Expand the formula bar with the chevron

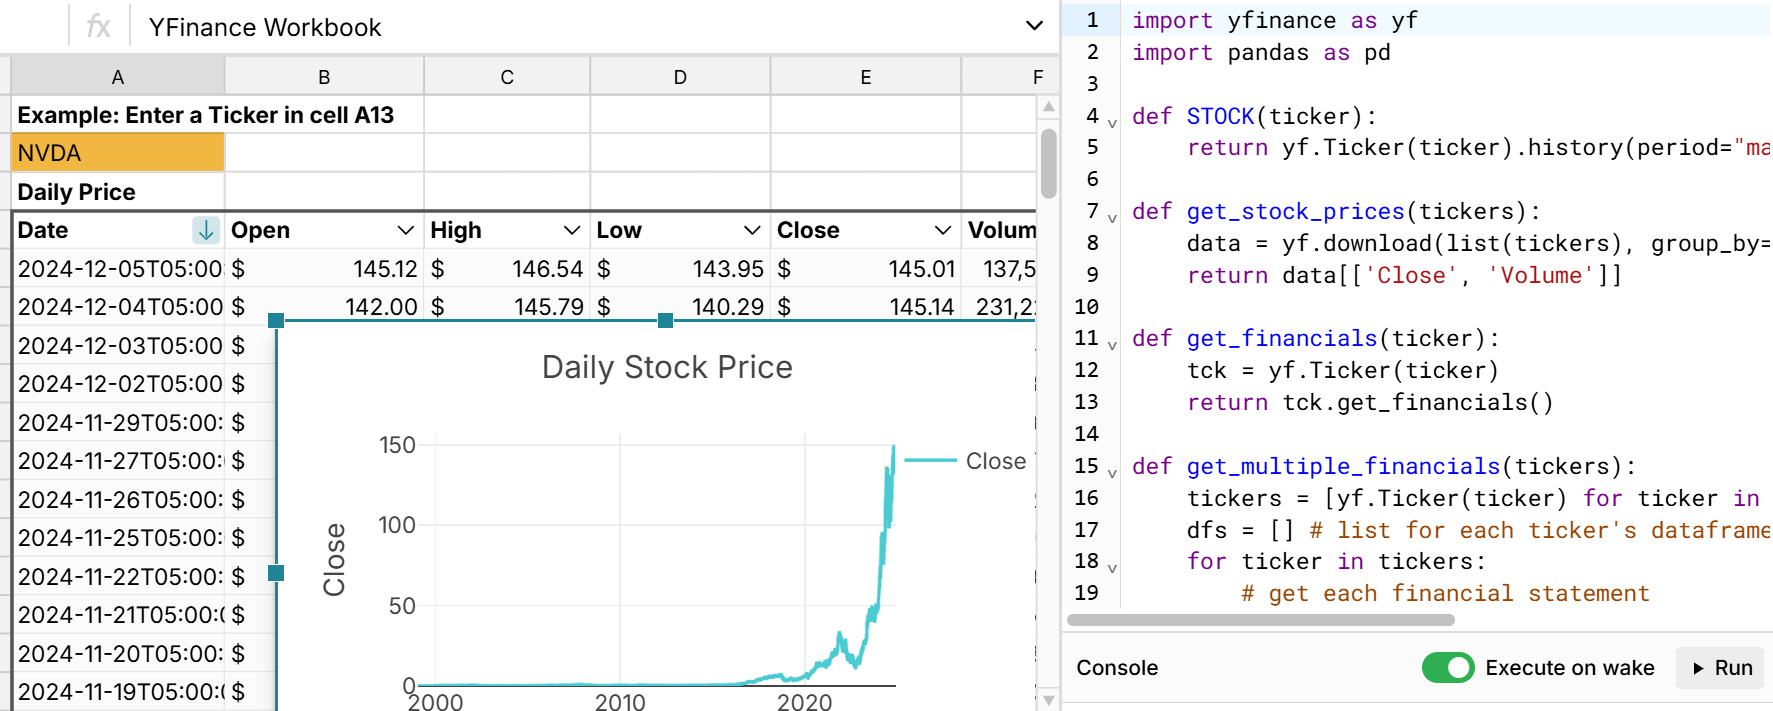(1034, 26)
